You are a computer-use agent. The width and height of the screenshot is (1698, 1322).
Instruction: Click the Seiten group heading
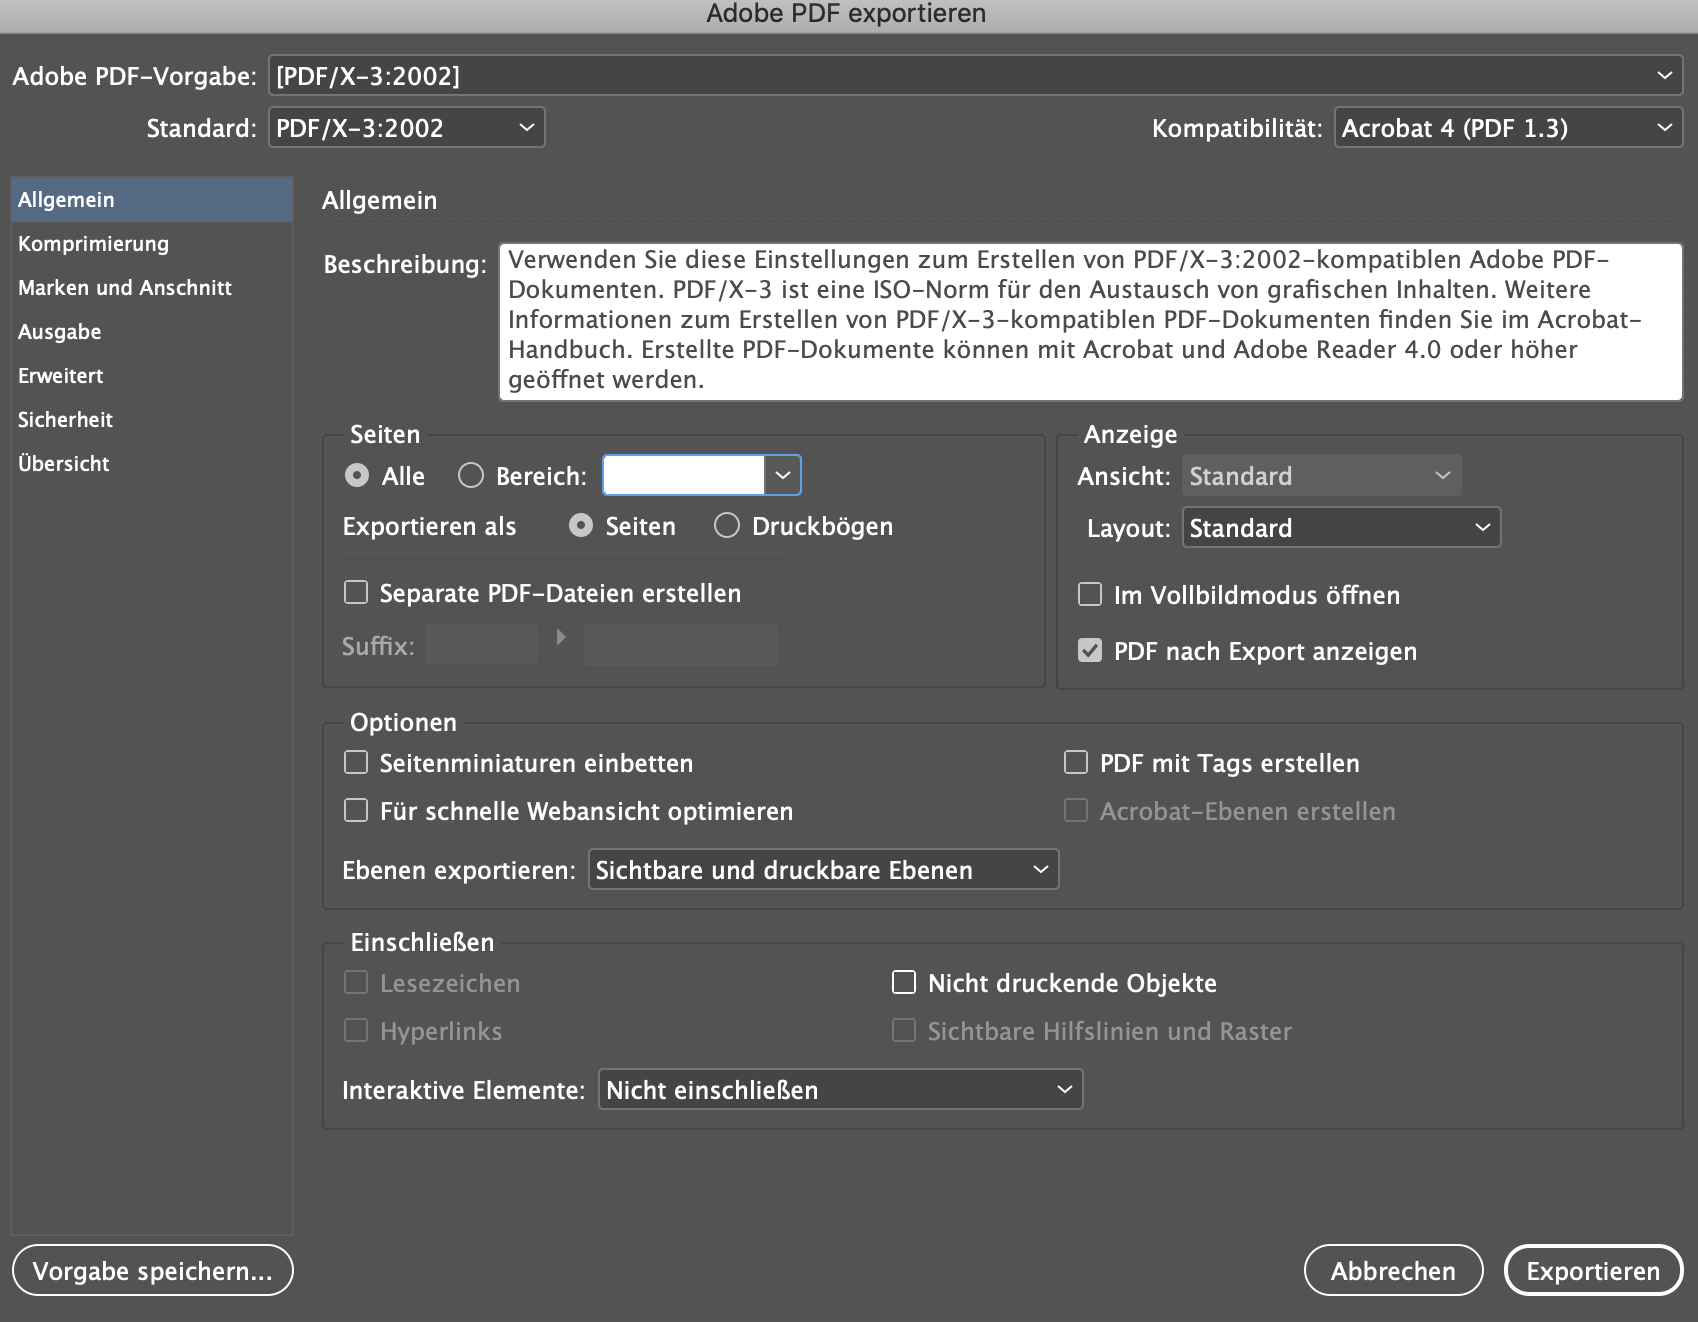click(x=385, y=434)
